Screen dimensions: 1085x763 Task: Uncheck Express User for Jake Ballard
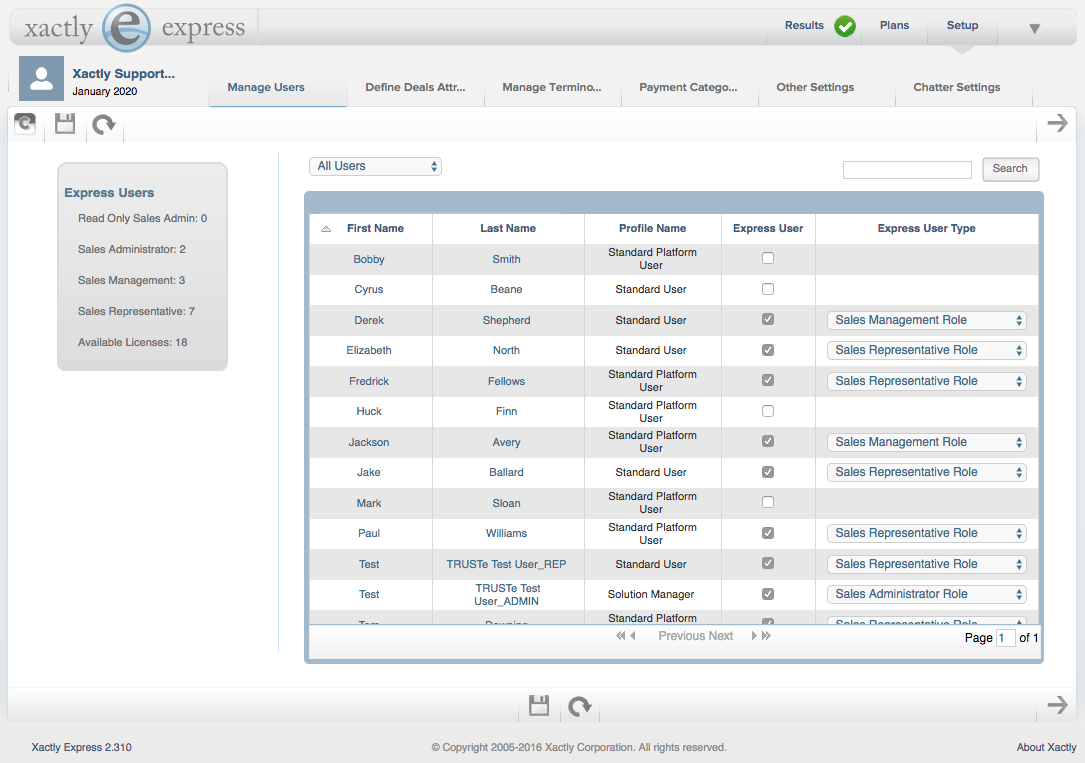768,472
